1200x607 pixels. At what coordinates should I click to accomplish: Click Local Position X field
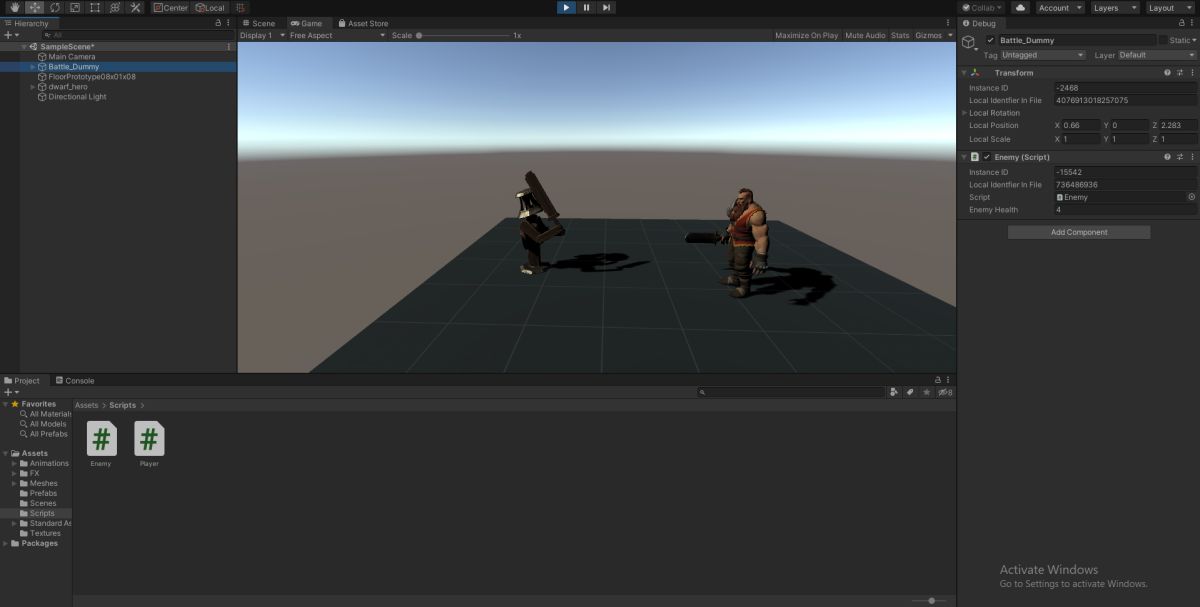[x=1081, y=125]
